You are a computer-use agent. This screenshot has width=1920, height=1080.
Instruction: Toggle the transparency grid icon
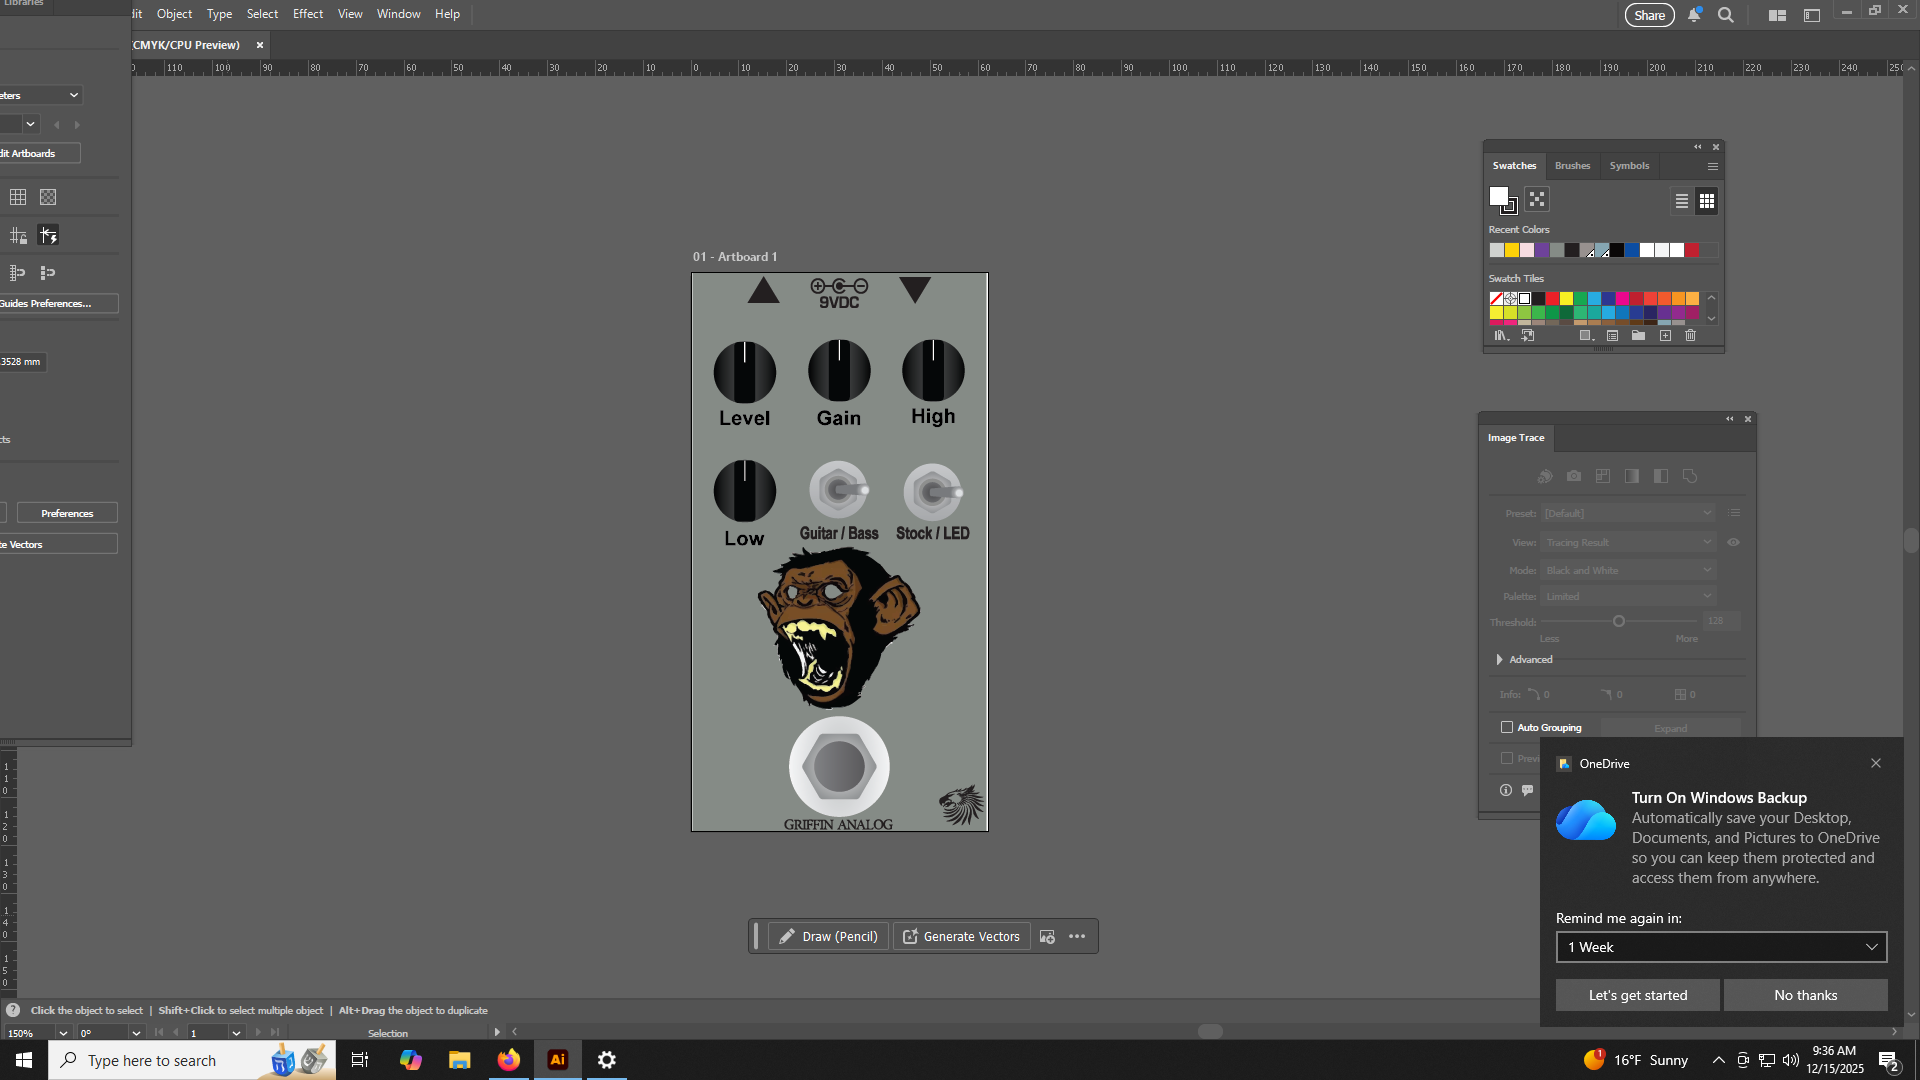[48, 197]
